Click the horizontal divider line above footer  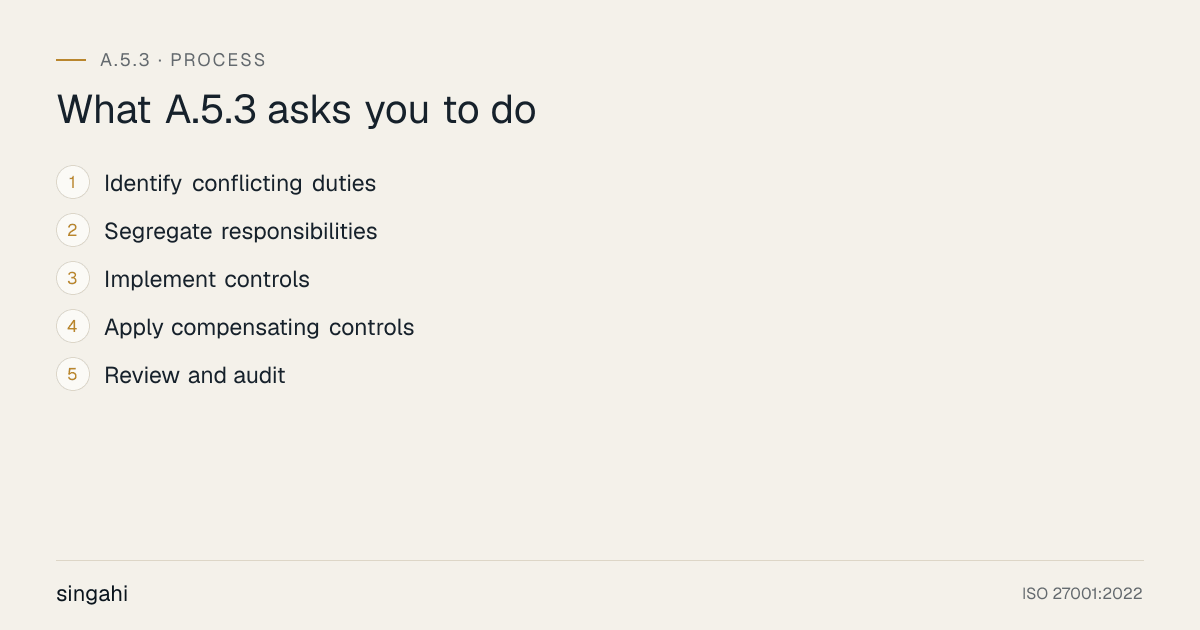coord(600,560)
